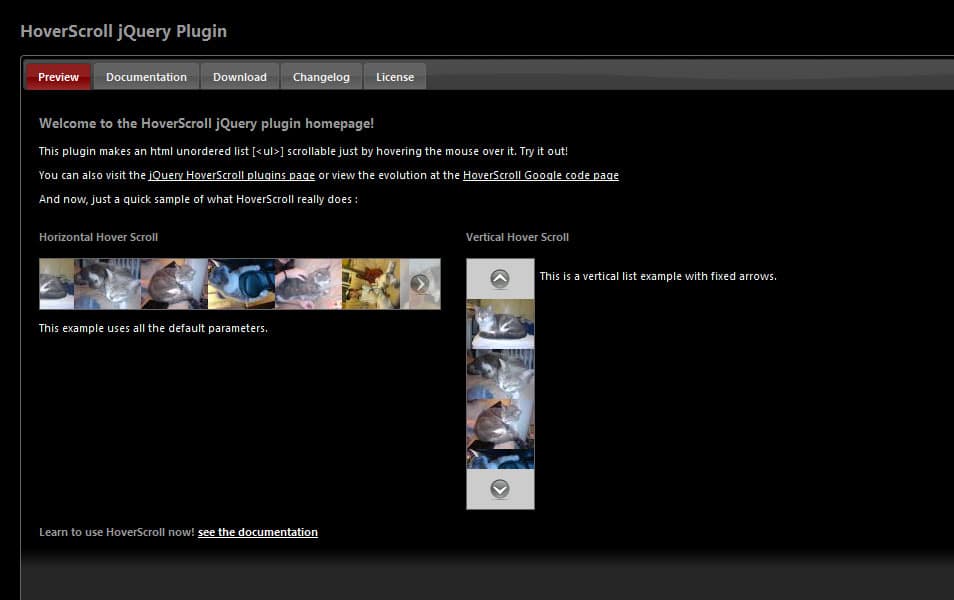Click the see the documentation link
This screenshot has width=954, height=600.
click(x=257, y=531)
